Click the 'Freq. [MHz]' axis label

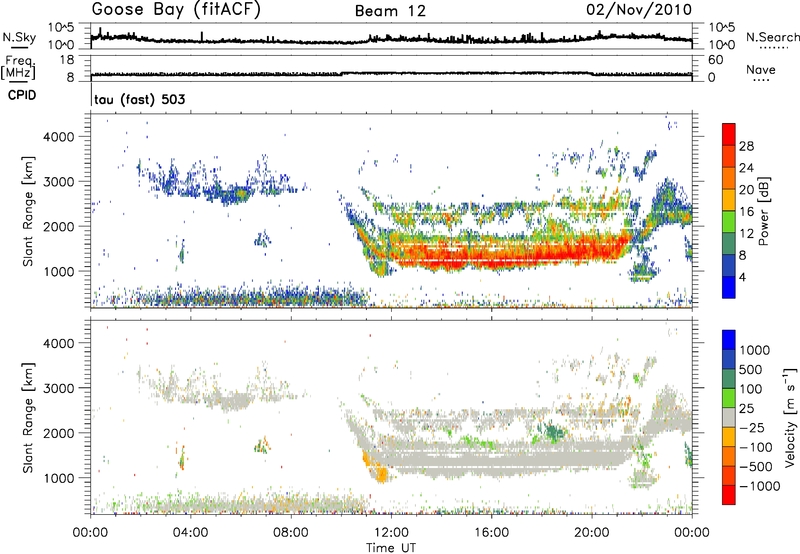pyautogui.click(x=18, y=68)
